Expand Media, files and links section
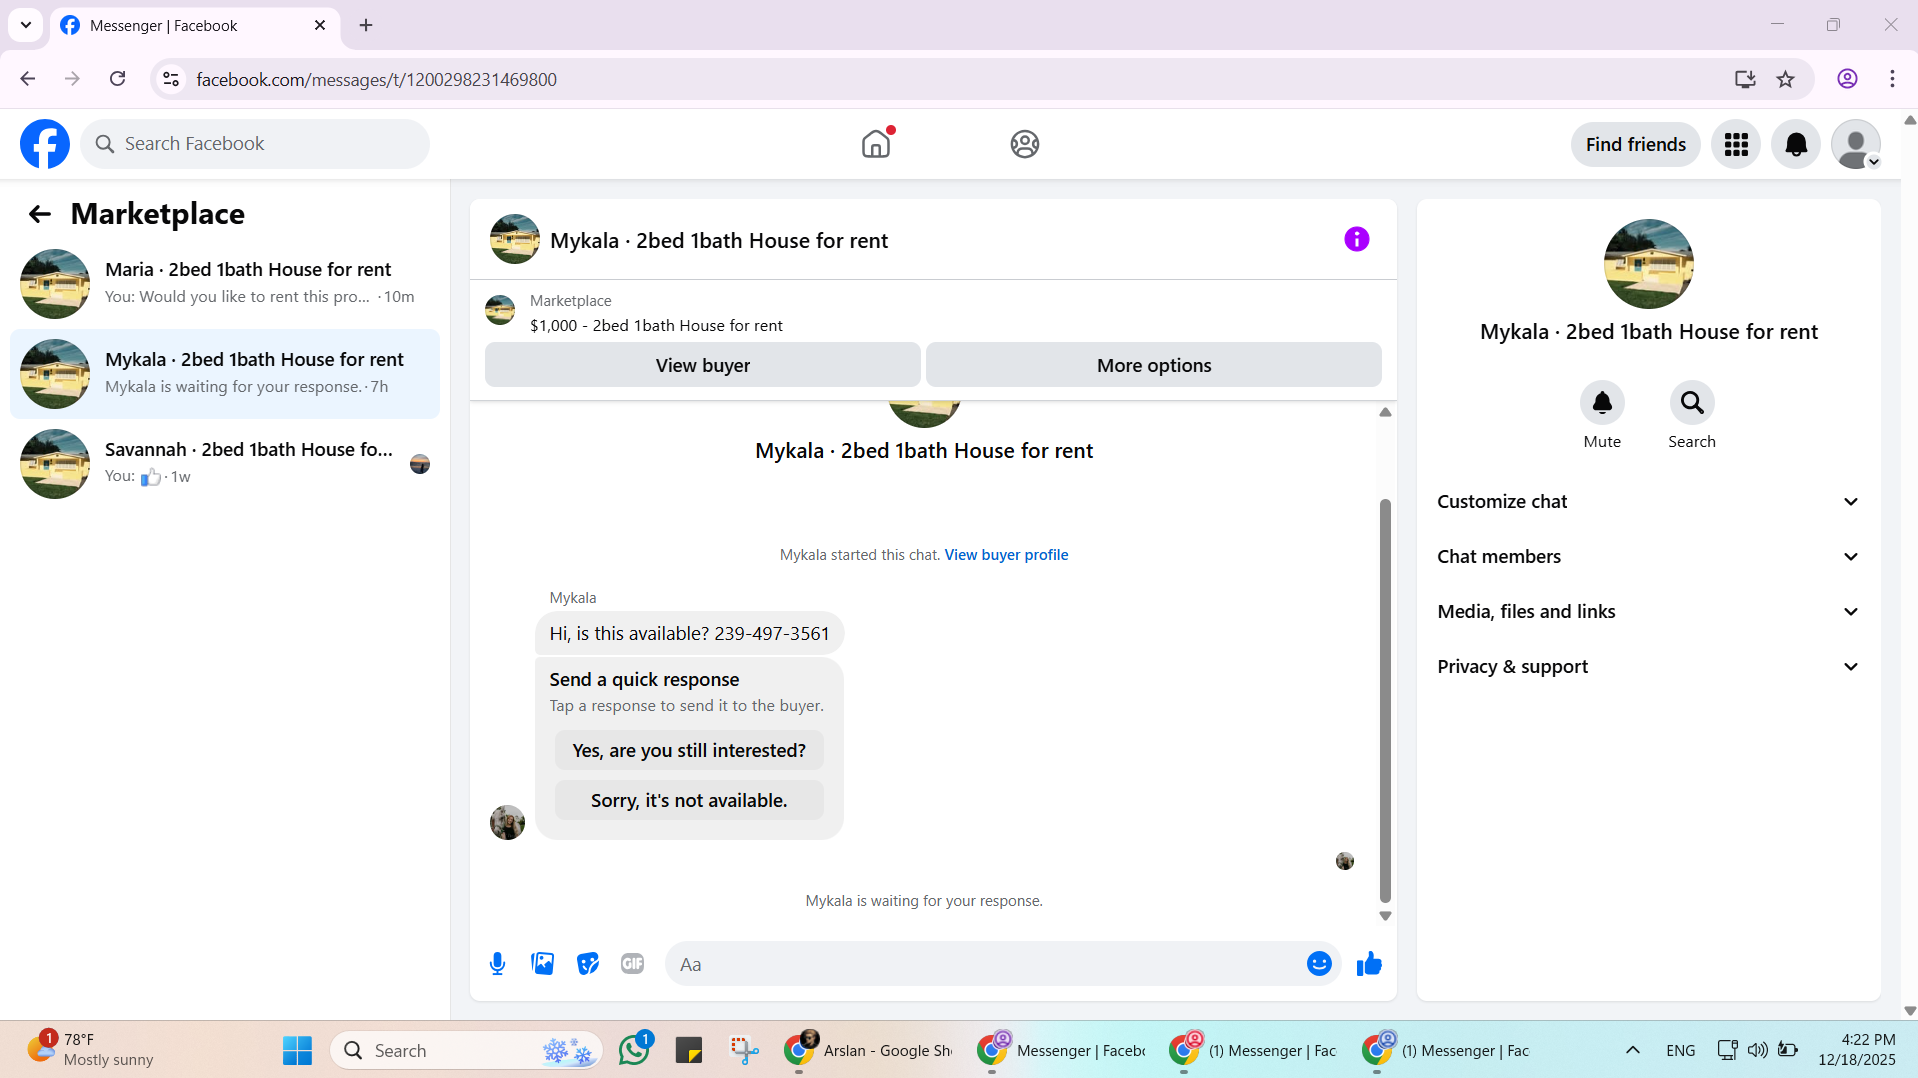This screenshot has width=1918, height=1078. point(1649,612)
